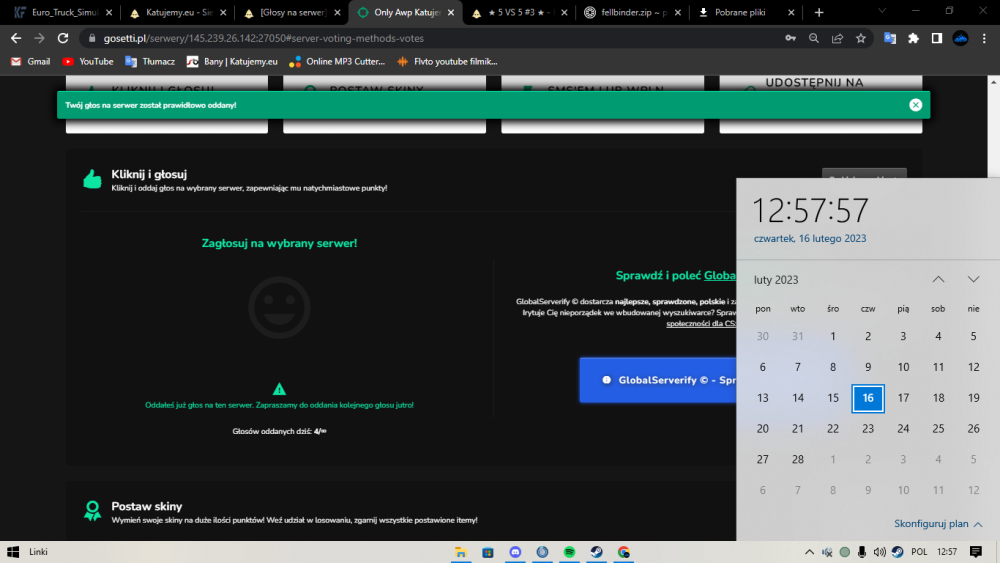This screenshot has height=563, width=1000.
Task: Open the Online MP3 Cutter bookmark
Action: [x=337, y=62]
